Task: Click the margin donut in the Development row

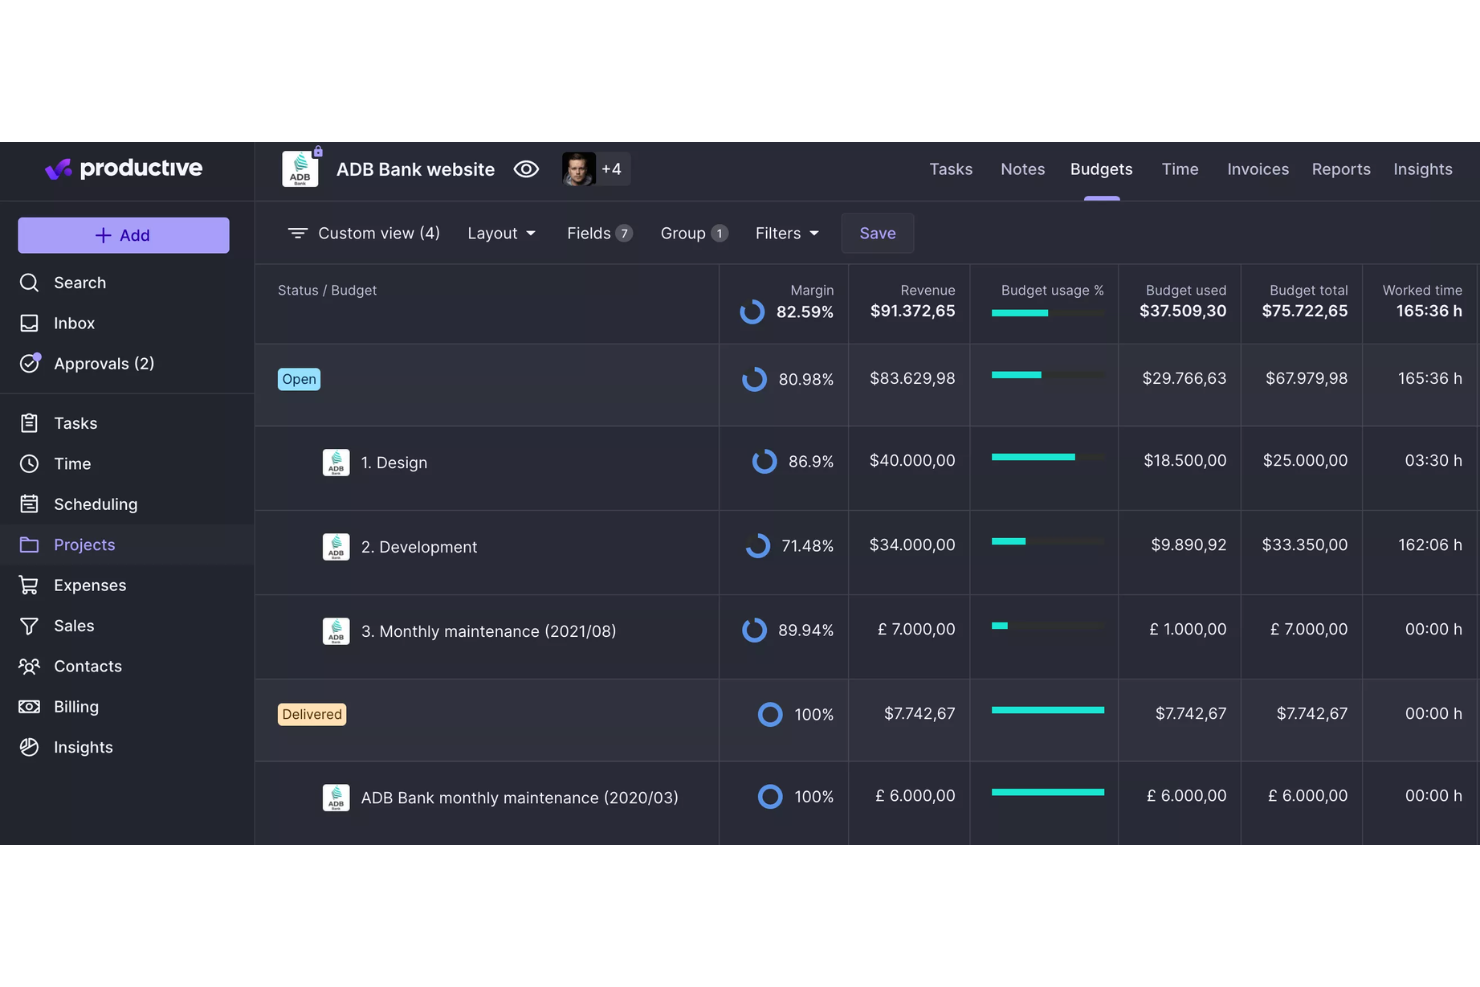Action: (x=757, y=545)
